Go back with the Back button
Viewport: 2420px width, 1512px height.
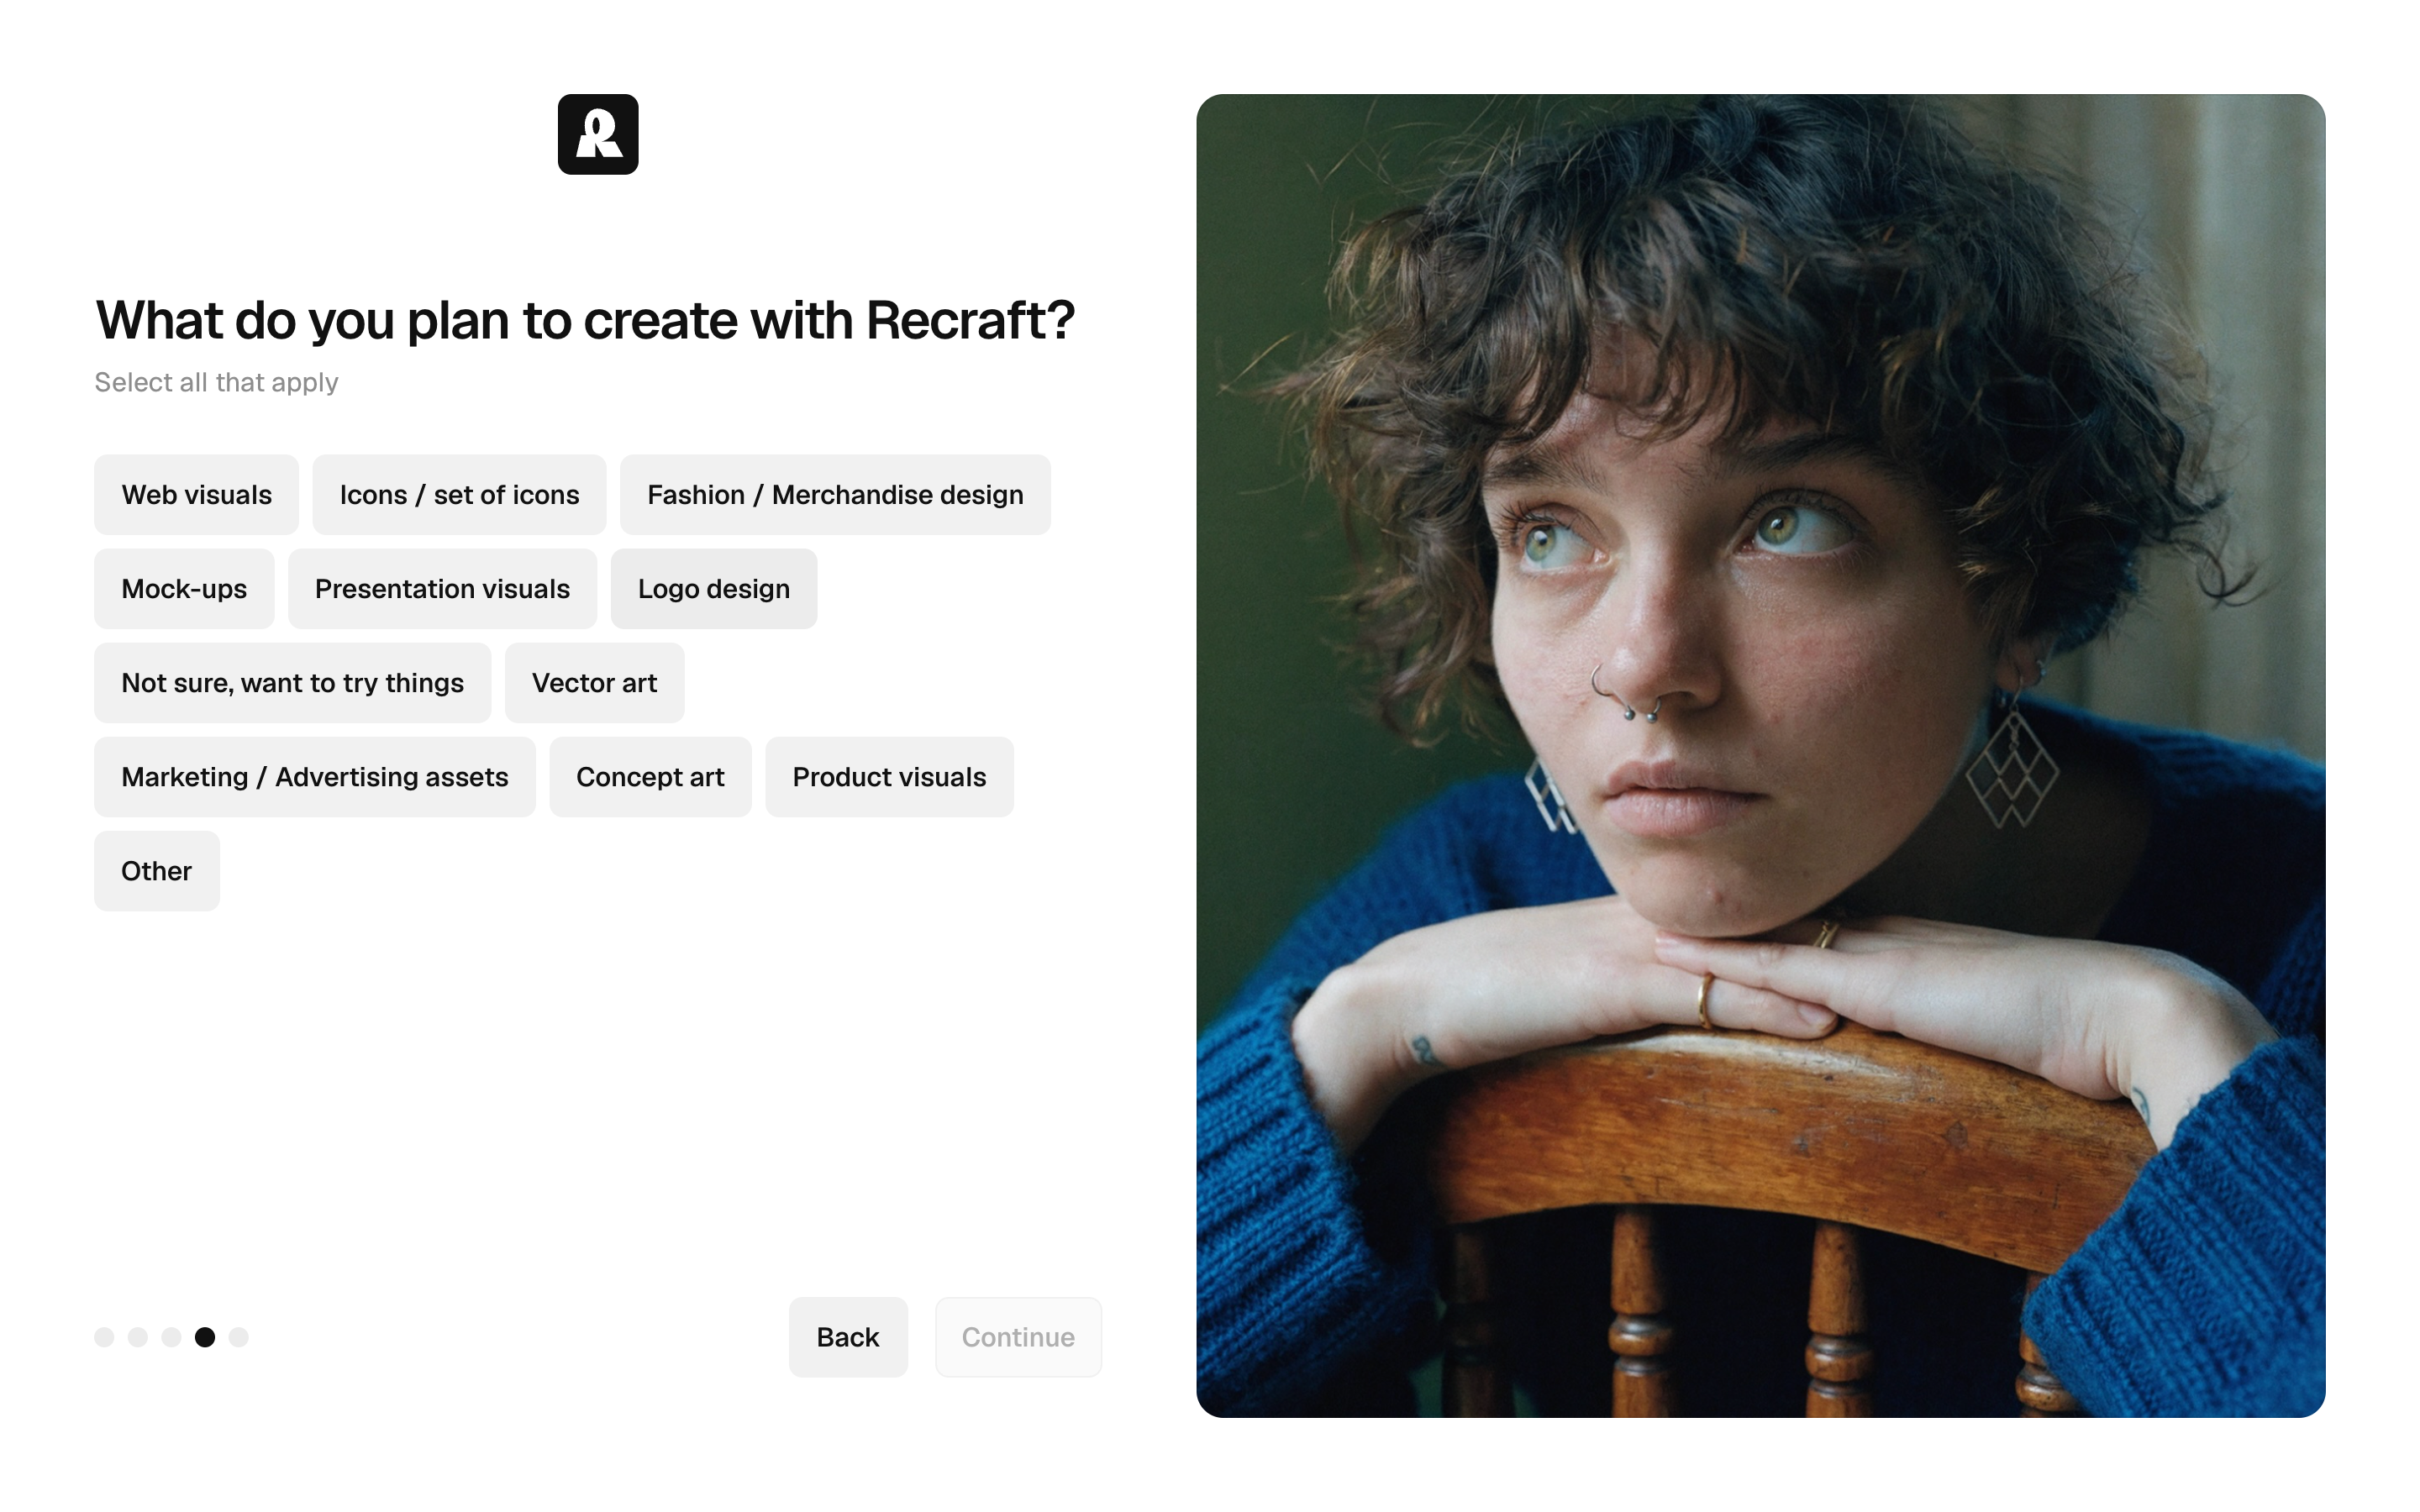848,1337
